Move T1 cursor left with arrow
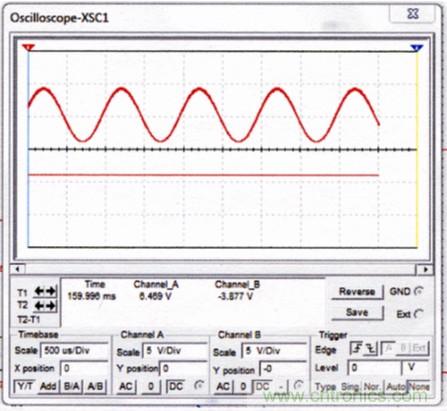The image size is (447, 411). tap(39, 292)
